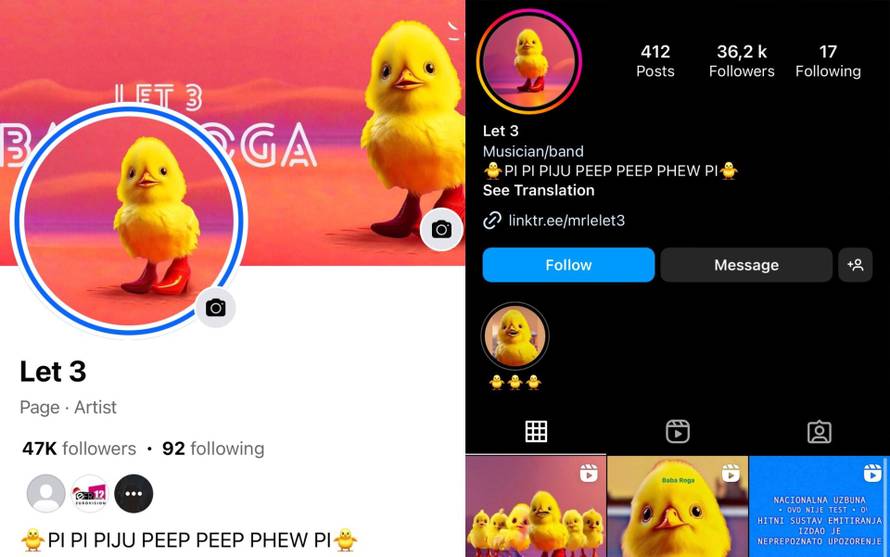Click the 47K followers count
Screen dimensions: 890x557
click(x=79, y=449)
